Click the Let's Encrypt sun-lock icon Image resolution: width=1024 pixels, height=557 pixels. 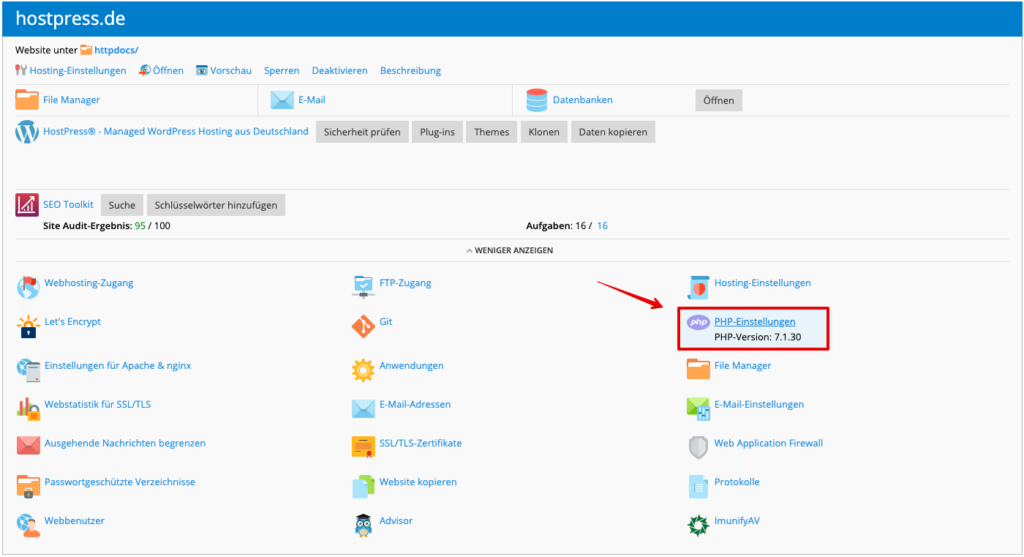pyautogui.click(x=28, y=326)
